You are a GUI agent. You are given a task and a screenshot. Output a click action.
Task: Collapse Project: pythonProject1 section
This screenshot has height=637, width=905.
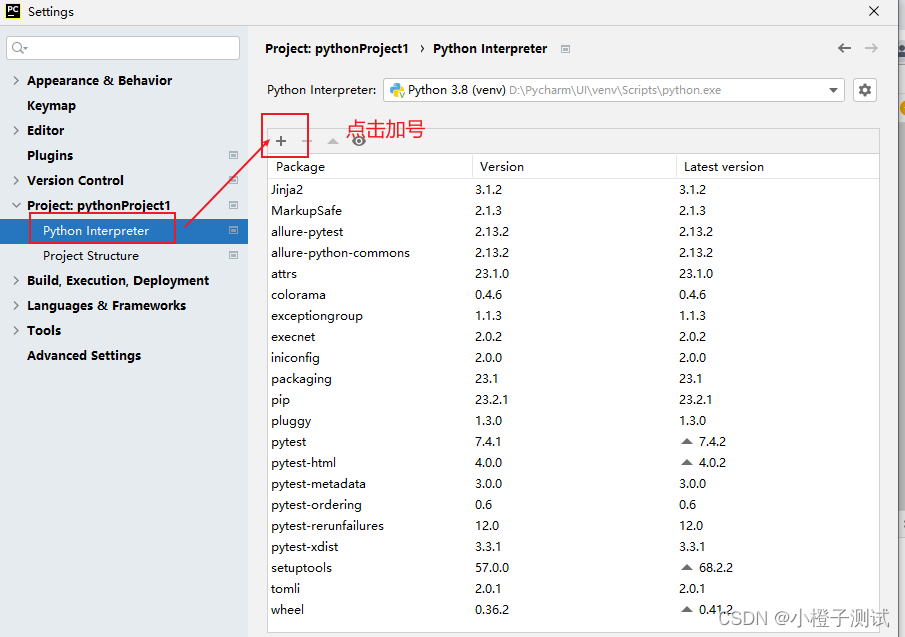(x=16, y=205)
